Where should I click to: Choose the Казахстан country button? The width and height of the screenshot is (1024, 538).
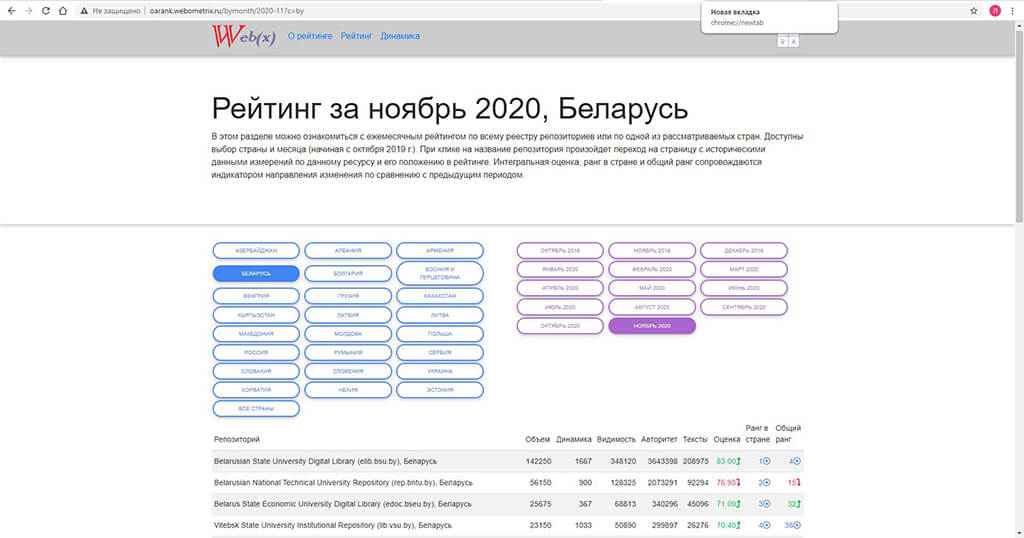click(x=440, y=296)
